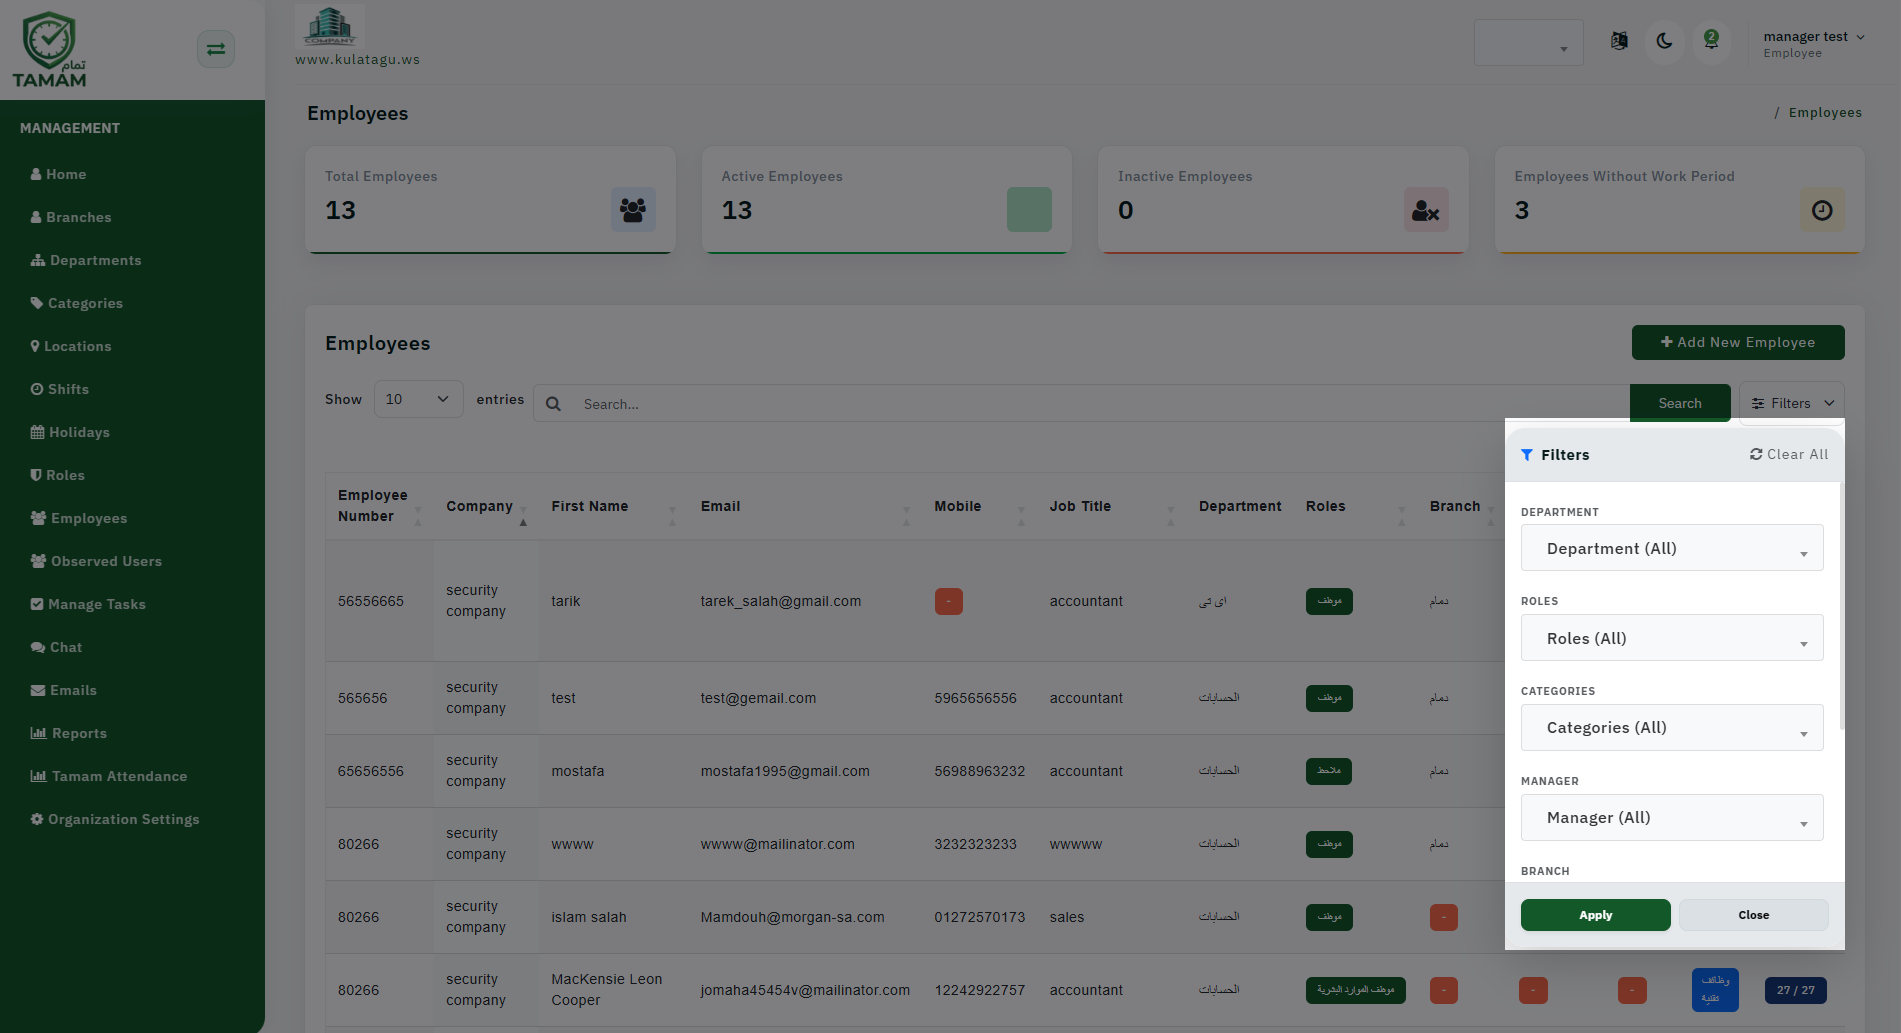The height and width of the screenshot is (1033, 1901).
Task: Open Locations in sidebar
Action: [x=71, y=346]
